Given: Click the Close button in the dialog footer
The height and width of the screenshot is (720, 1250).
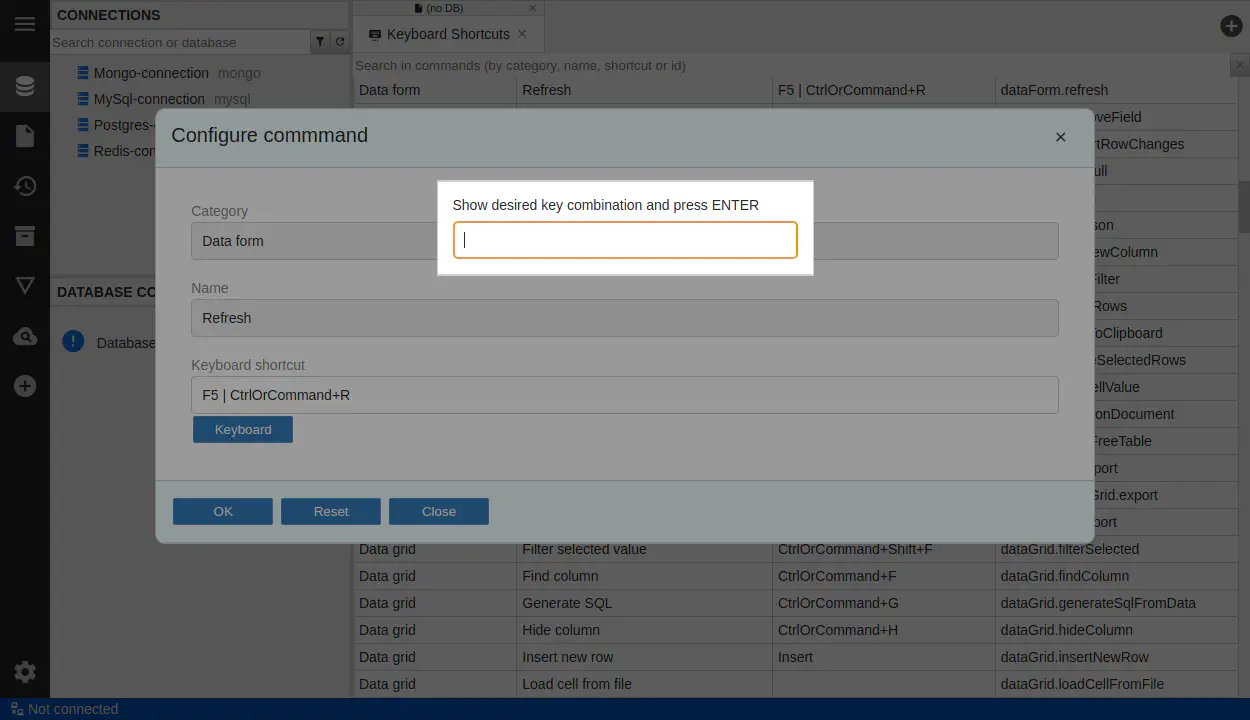Looking at the screenshot, I should coord(439,511).
